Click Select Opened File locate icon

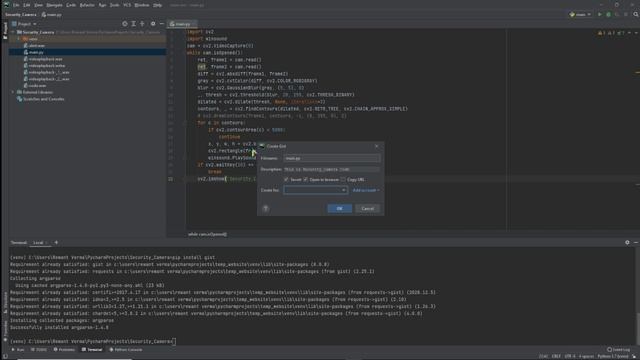click(124, 24)
